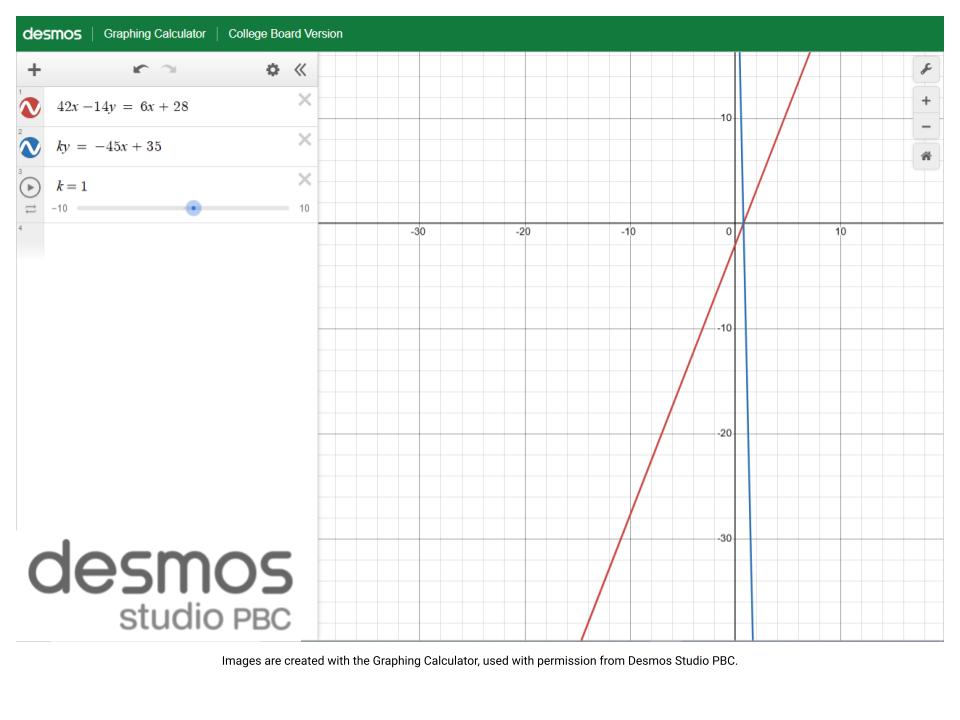960x720 pixels.
Task: Open graph settings wrench
Action: pos(926,69)
